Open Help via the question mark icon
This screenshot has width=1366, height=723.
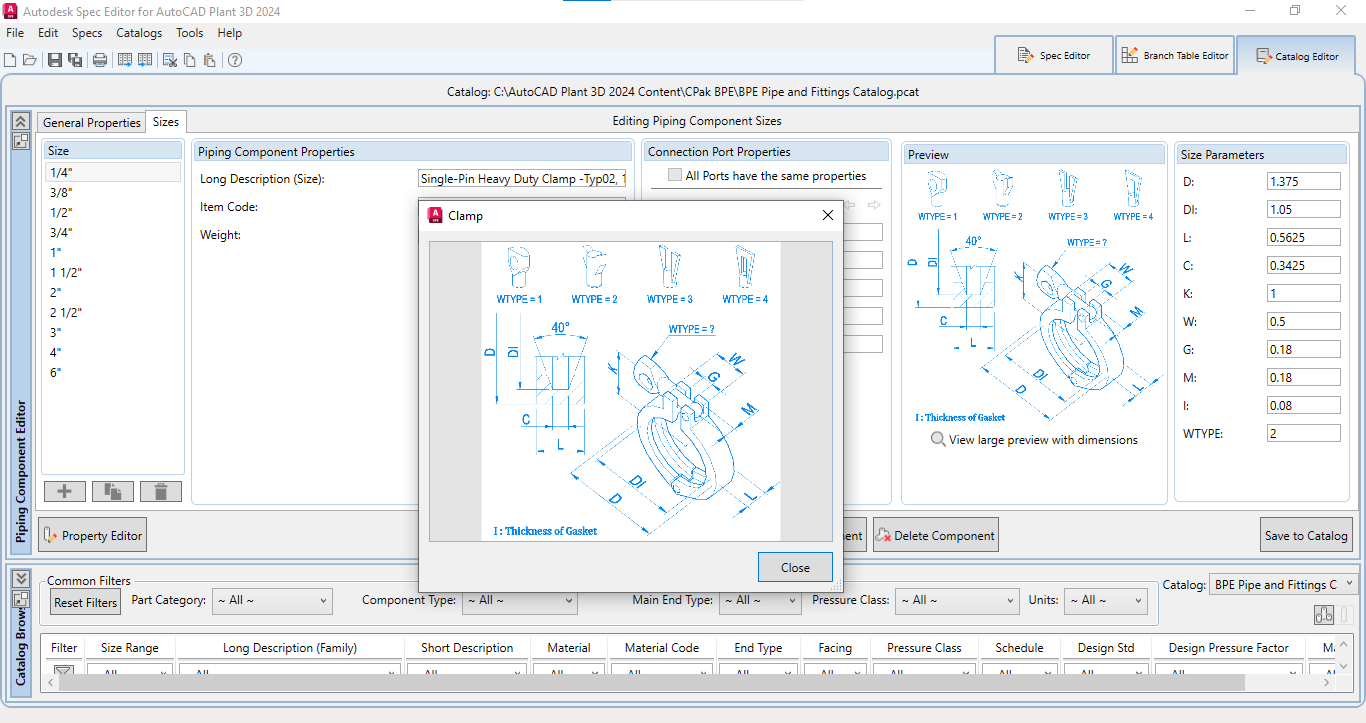[235, 60]
